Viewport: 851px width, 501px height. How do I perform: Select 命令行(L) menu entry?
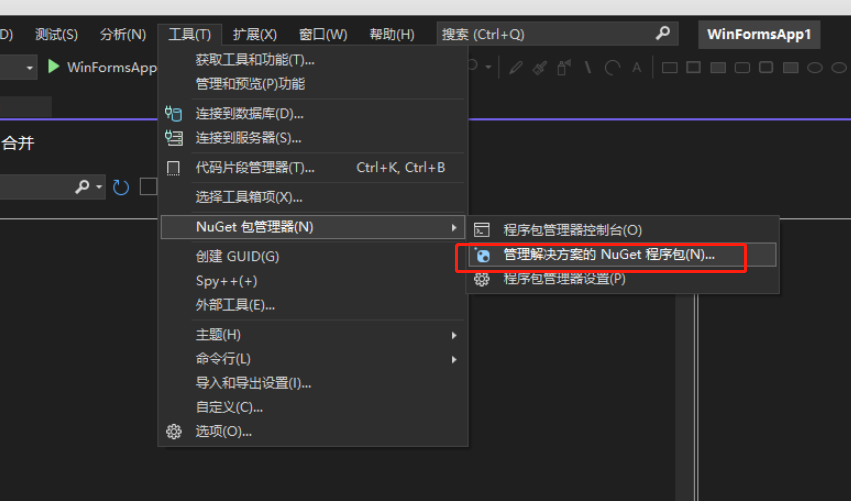point(313,359)
